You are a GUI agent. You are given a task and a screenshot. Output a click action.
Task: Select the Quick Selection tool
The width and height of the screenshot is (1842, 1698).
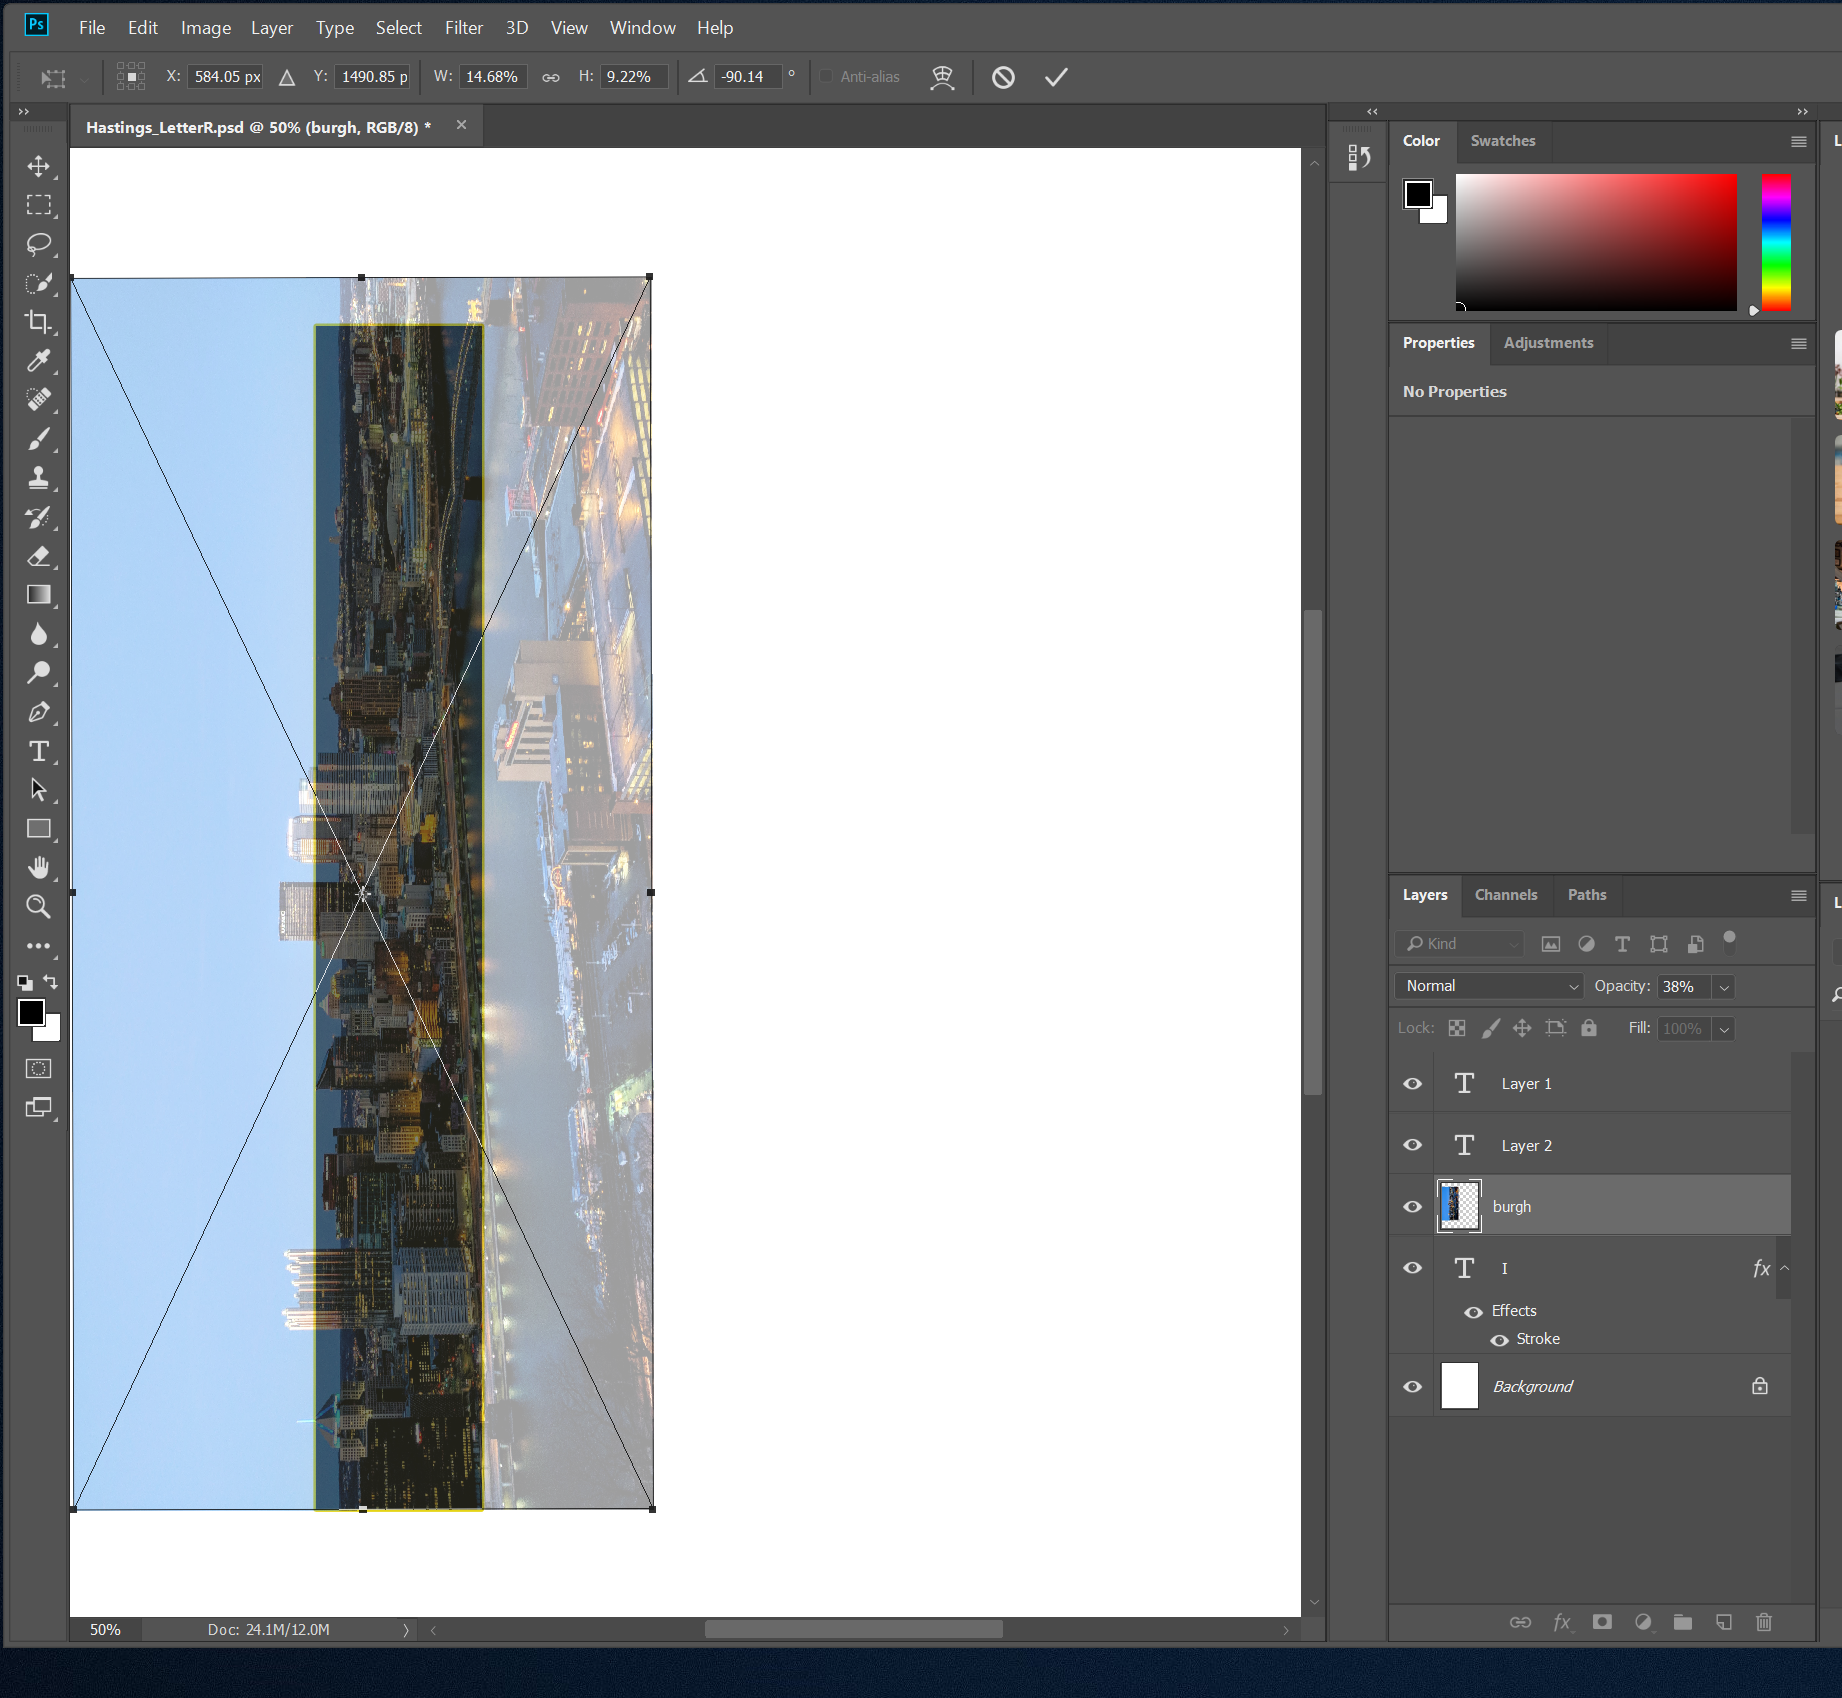[x=38, y=283]
